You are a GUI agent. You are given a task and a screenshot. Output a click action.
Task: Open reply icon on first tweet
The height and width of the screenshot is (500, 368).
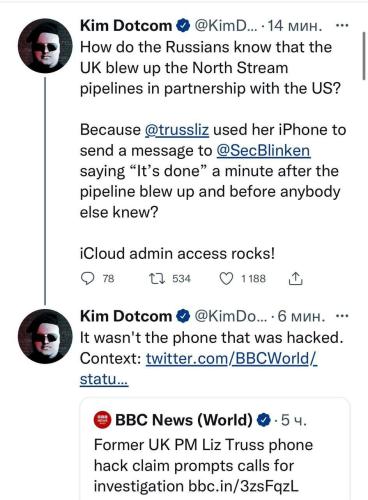[x=88, y=278]
